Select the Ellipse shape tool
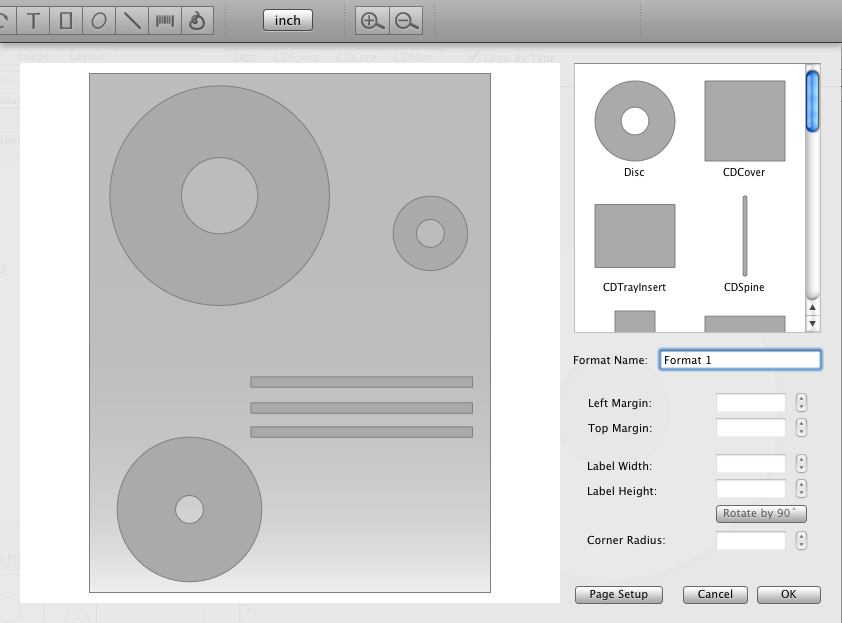 pyautogui.click(x=99, y=20)
